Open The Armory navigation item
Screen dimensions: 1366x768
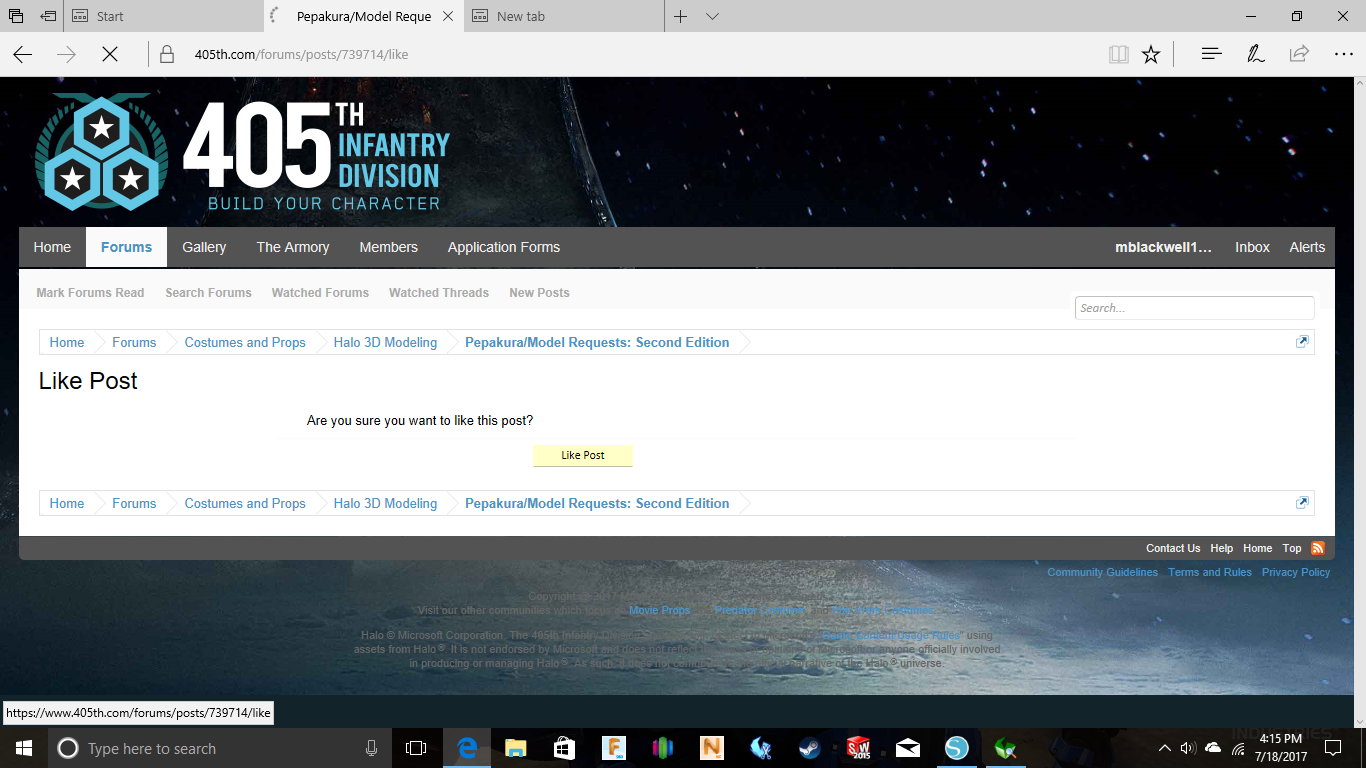[293, 247]
